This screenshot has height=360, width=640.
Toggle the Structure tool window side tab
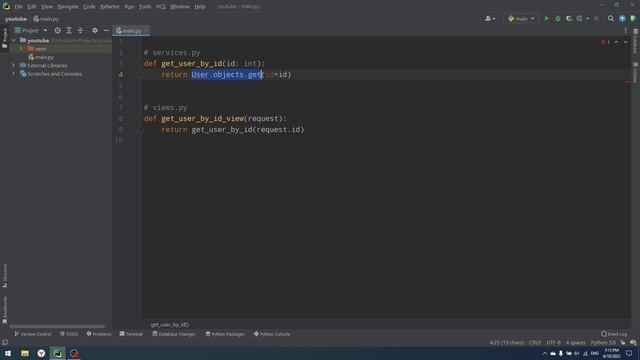tap(4, 276)
